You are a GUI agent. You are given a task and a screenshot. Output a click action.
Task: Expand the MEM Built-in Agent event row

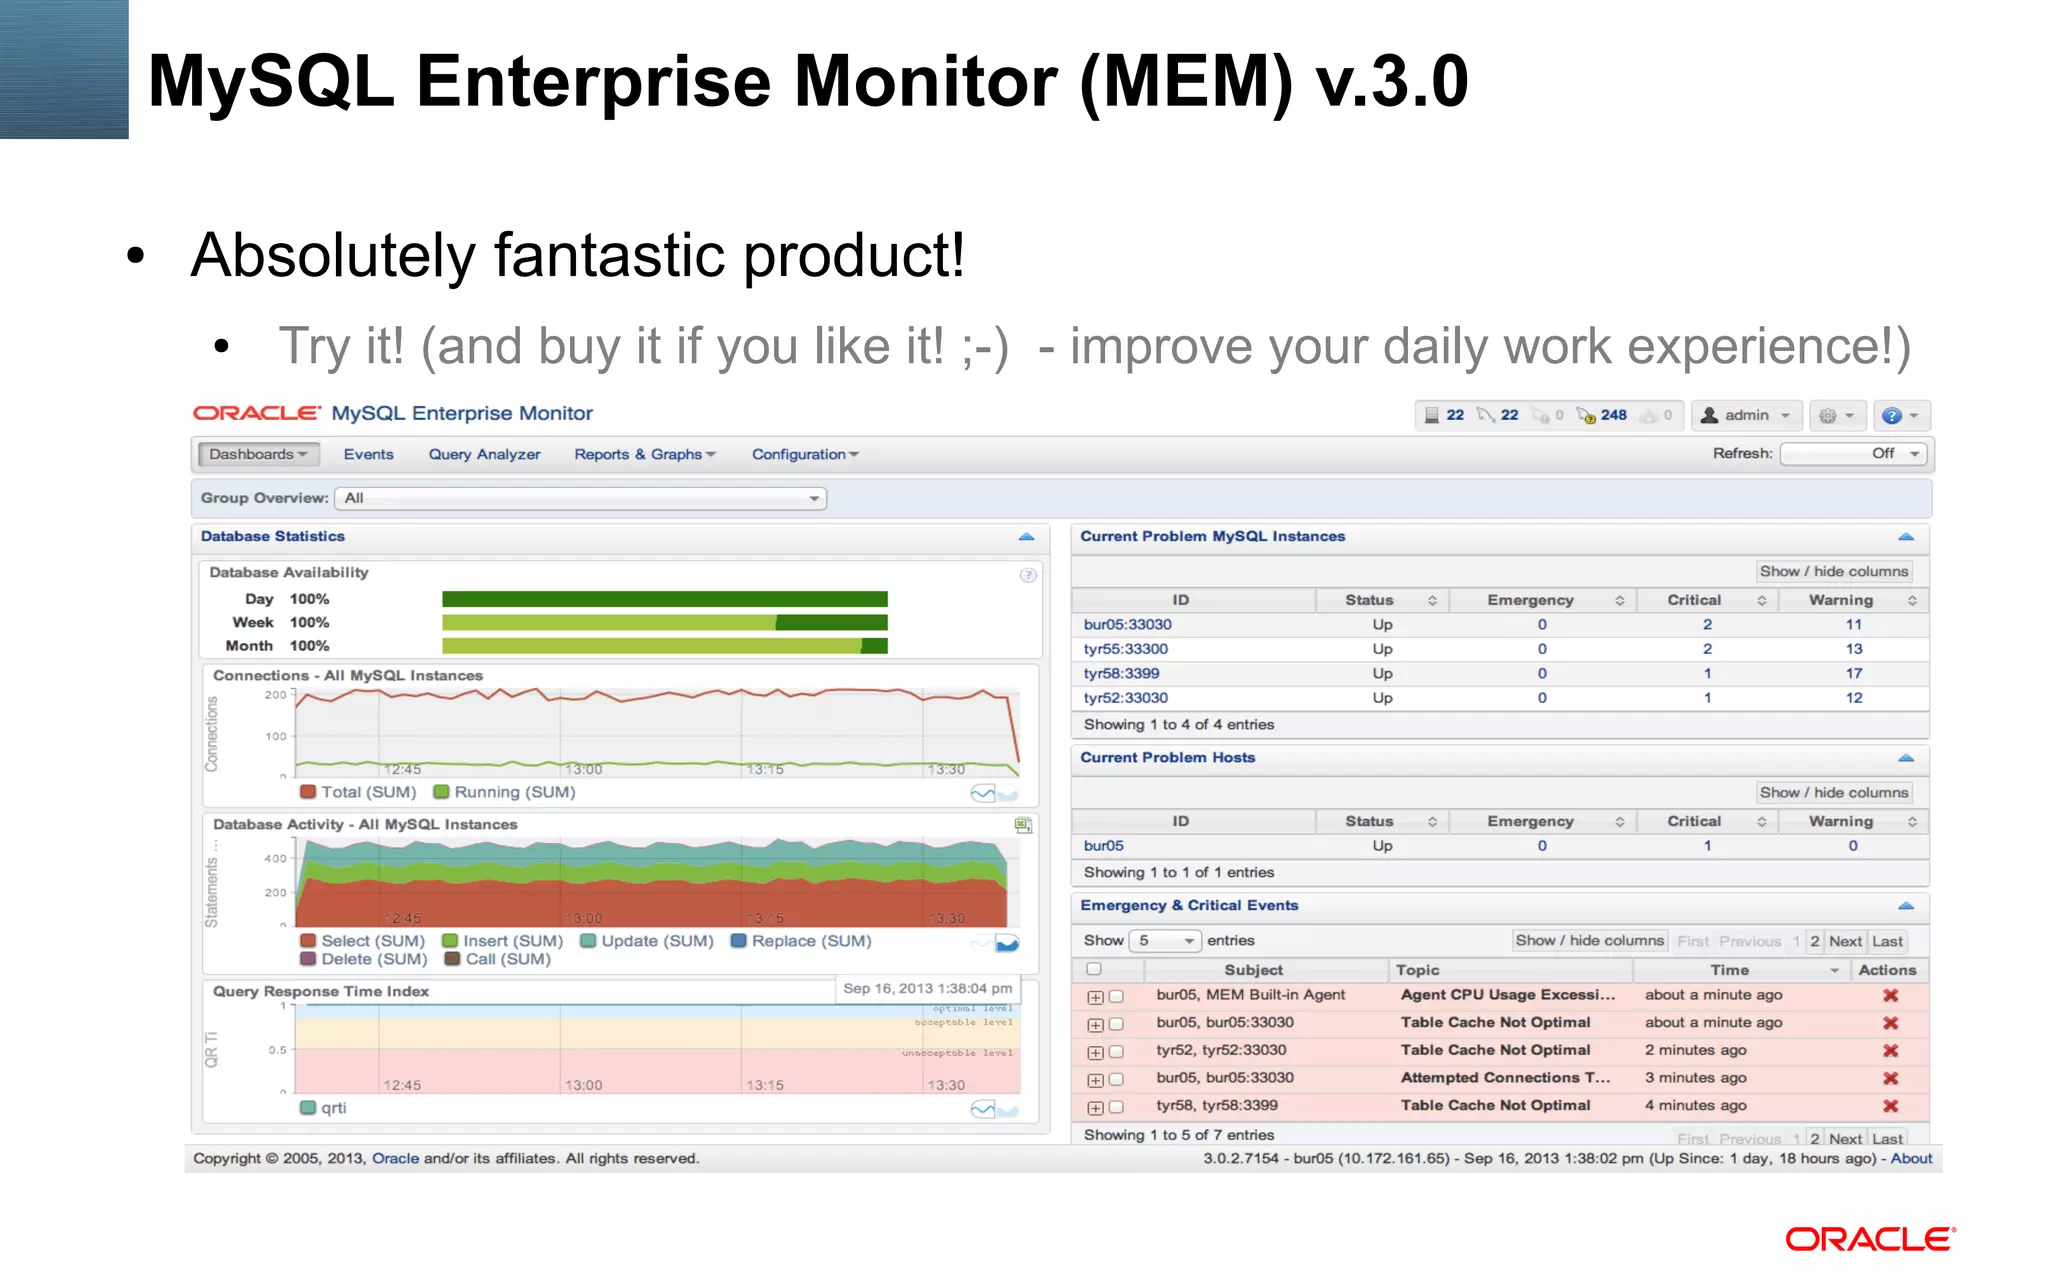coord(1095,997)
